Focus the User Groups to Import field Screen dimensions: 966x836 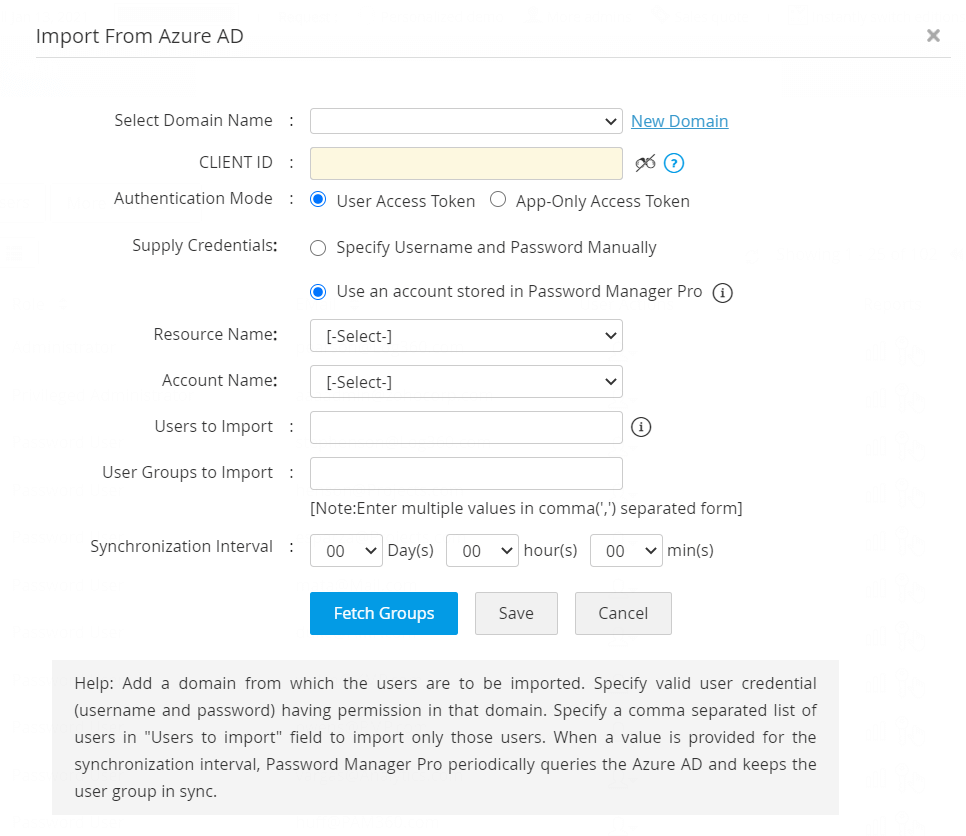[x=466, y=473]
